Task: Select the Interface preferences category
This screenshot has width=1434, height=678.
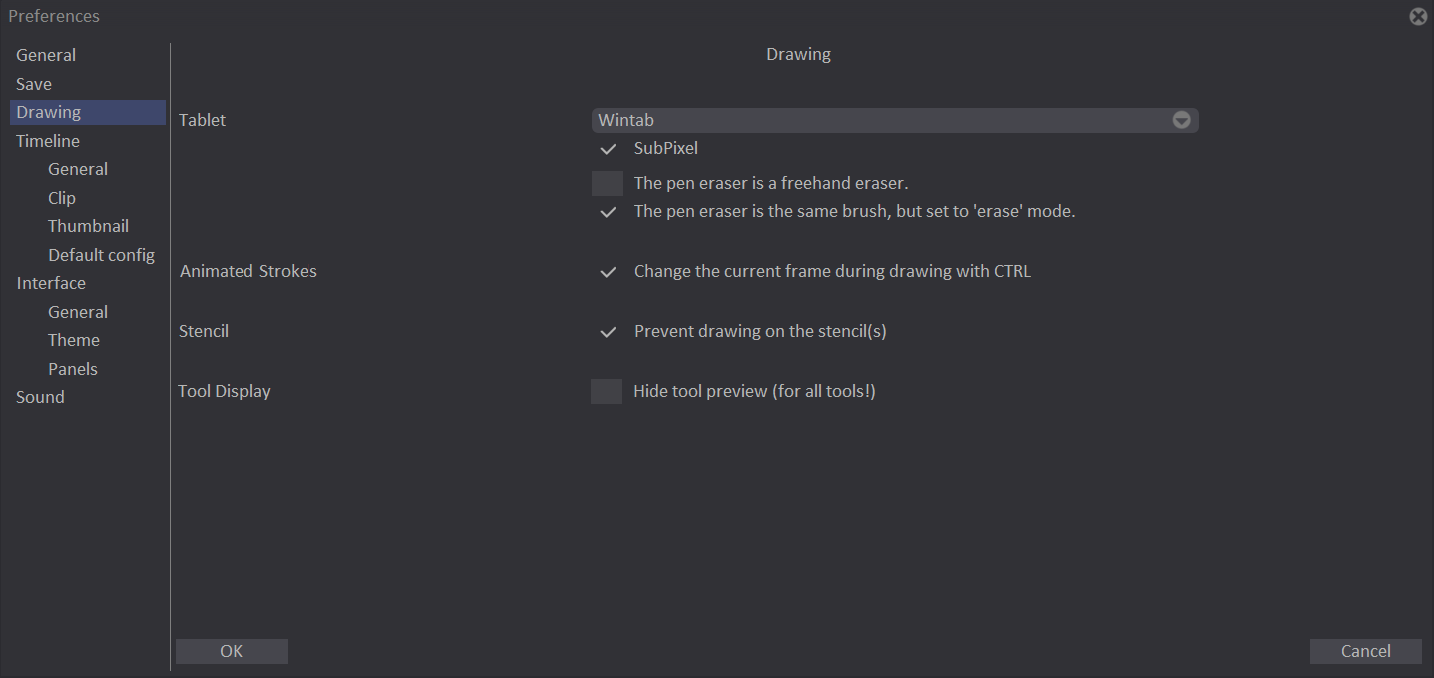Action: tap(51, 282)
